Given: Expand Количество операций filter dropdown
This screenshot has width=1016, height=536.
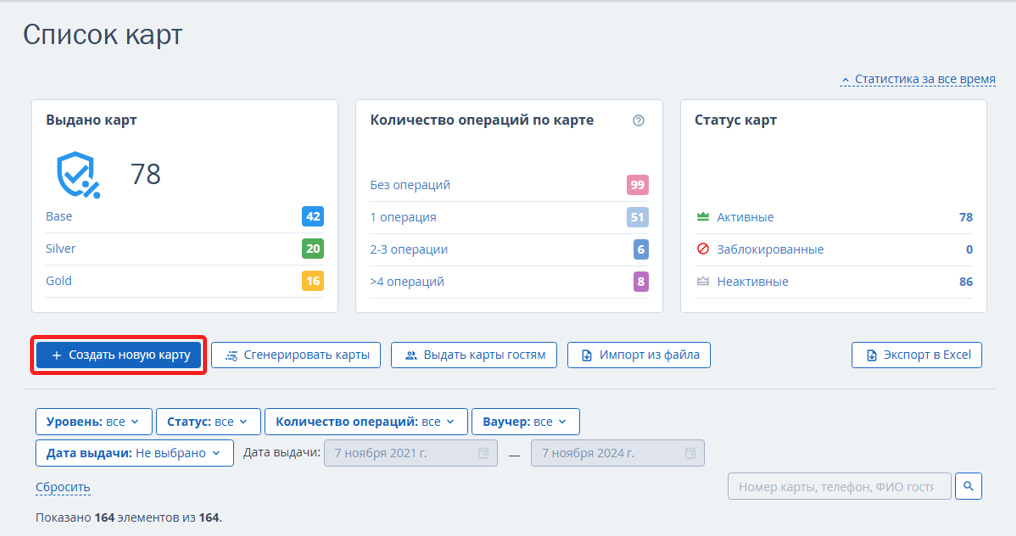Looking at the screenshot, I should click(365, 421).
